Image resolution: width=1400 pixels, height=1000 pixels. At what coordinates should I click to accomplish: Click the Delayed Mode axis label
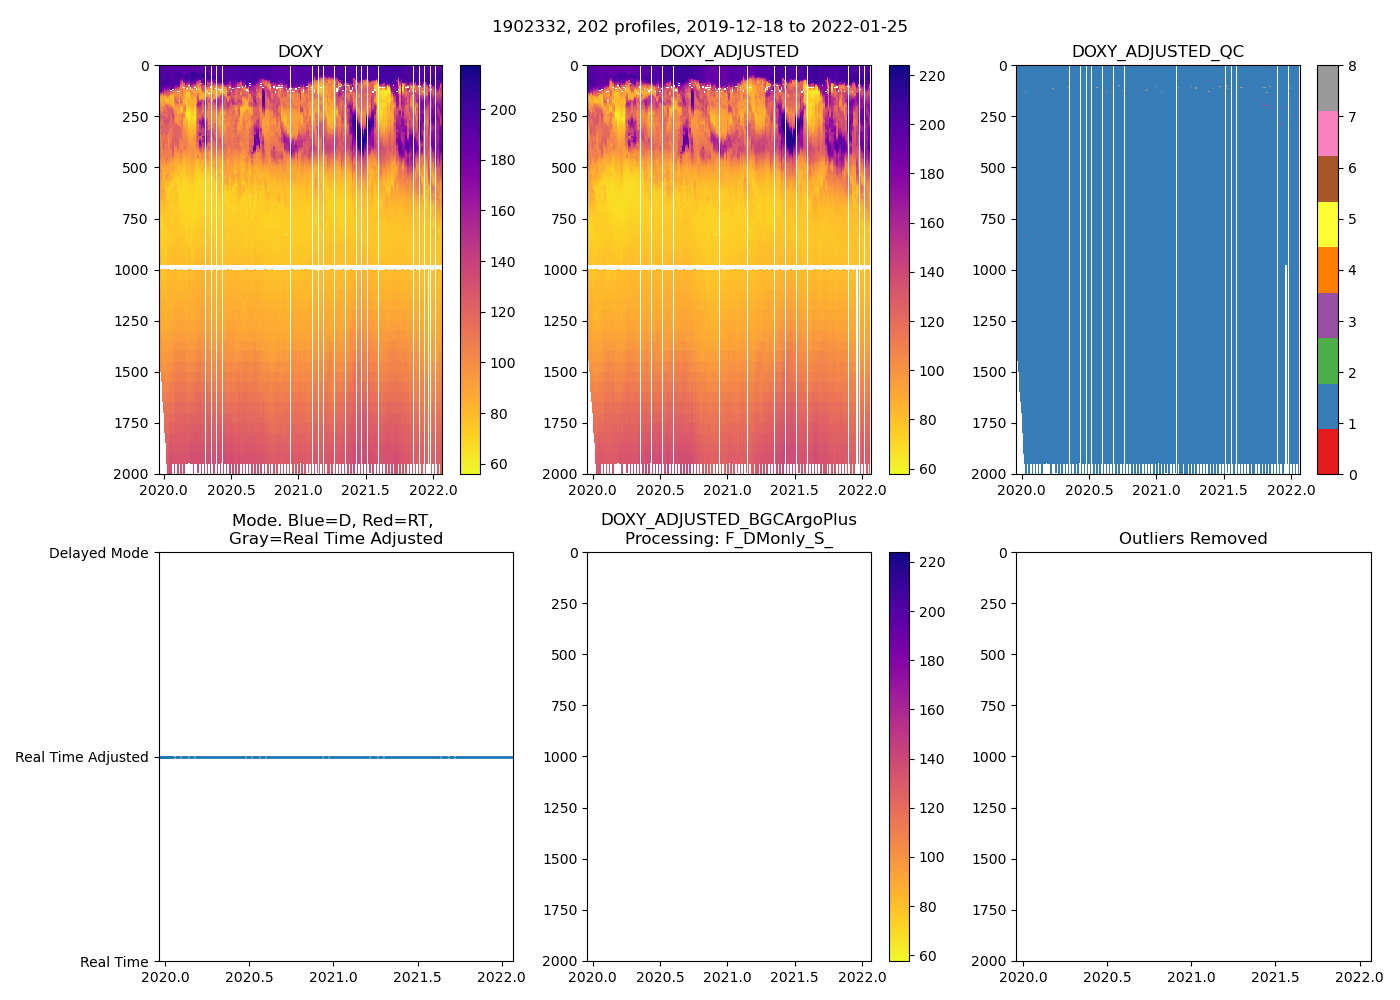98,553
